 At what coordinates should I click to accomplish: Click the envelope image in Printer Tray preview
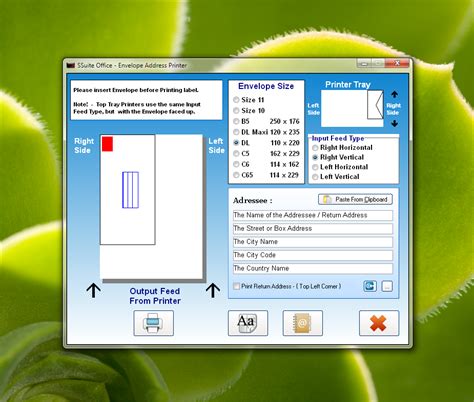coord(375,105)
